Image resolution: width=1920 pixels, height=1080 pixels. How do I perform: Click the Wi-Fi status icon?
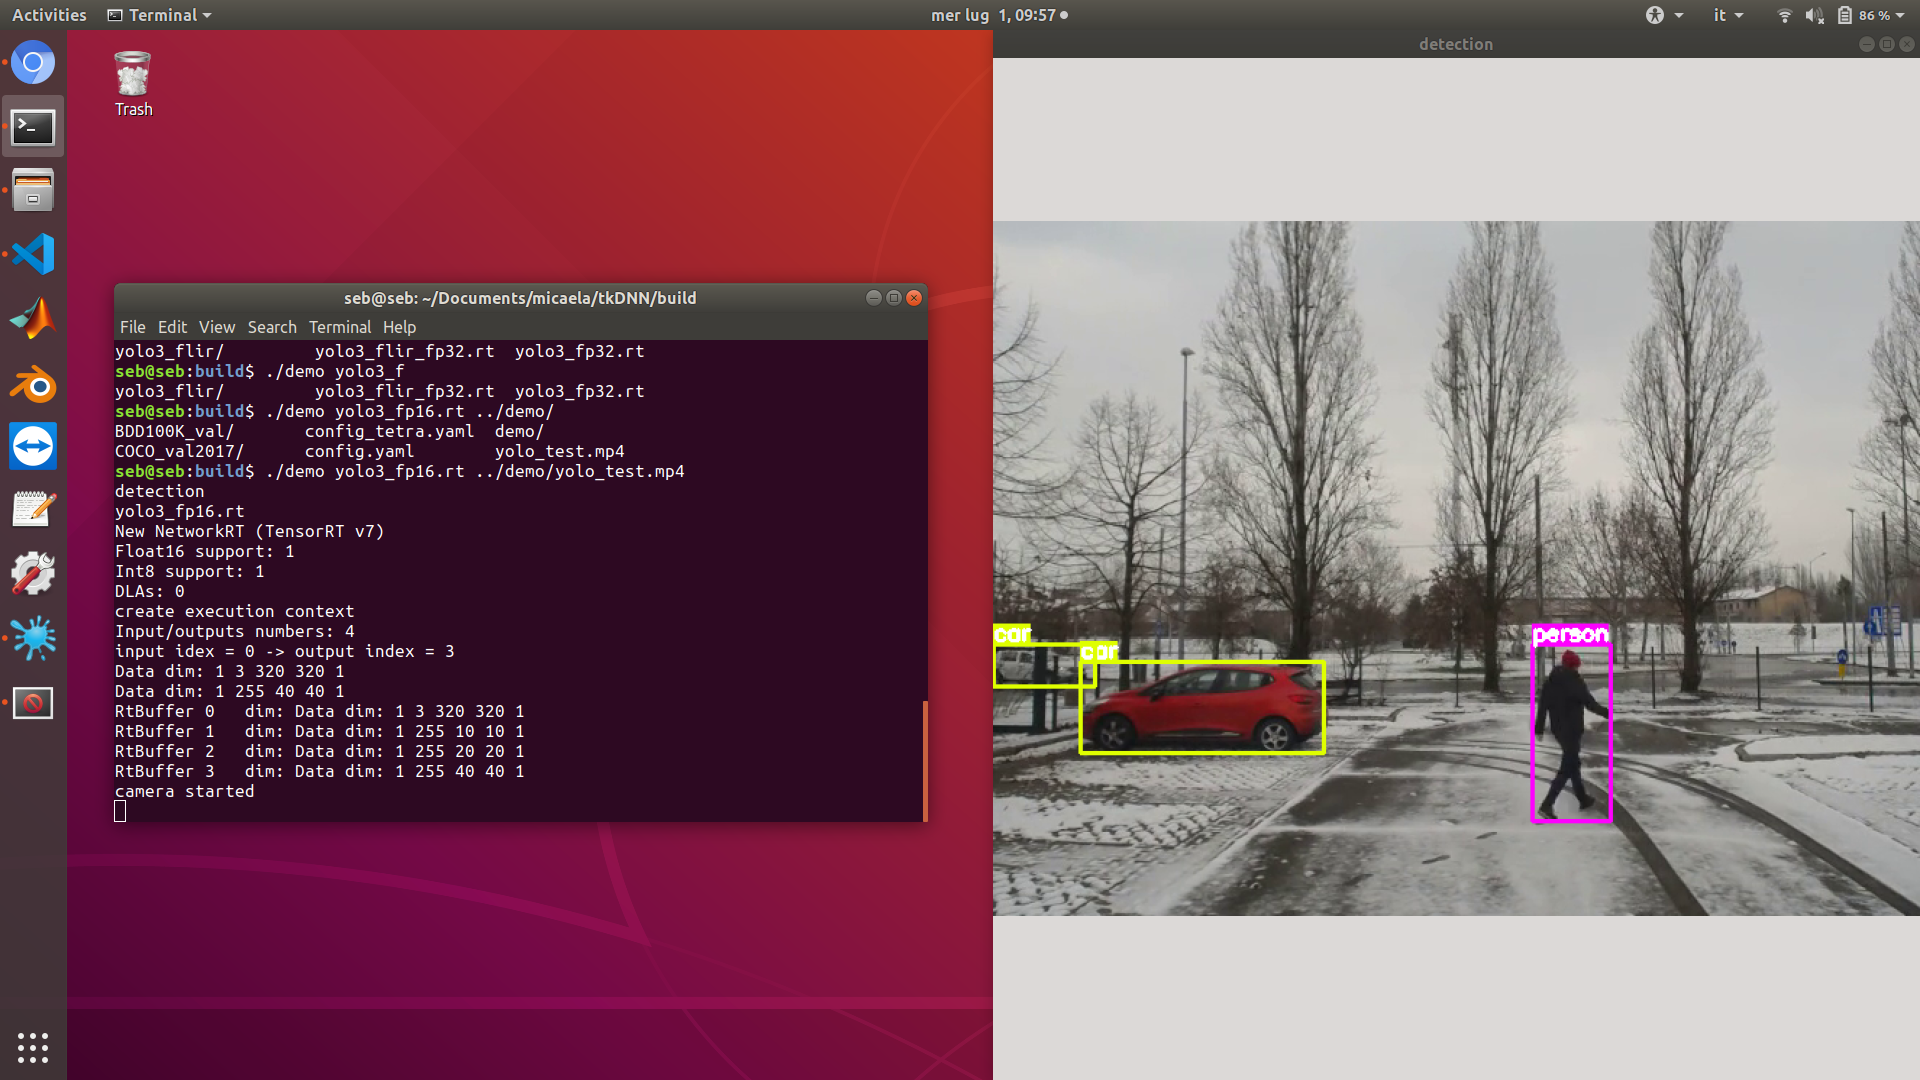pos(1784,15)
